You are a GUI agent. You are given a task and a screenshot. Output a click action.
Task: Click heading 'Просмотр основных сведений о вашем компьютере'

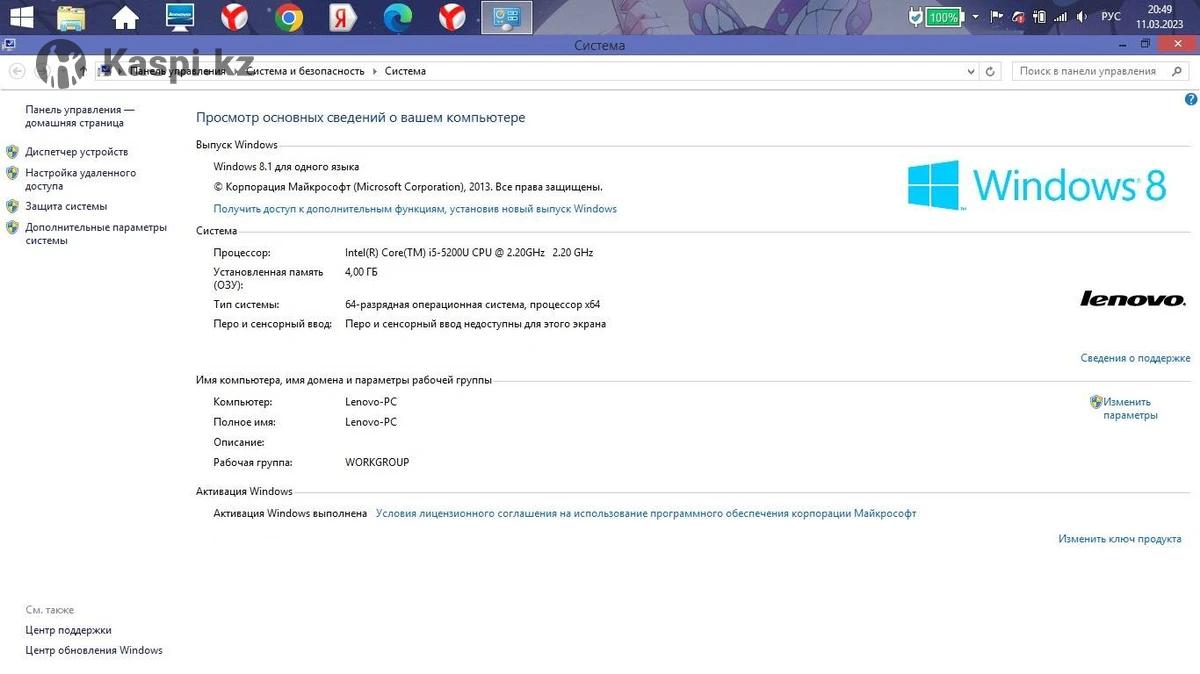coord(360,117)
